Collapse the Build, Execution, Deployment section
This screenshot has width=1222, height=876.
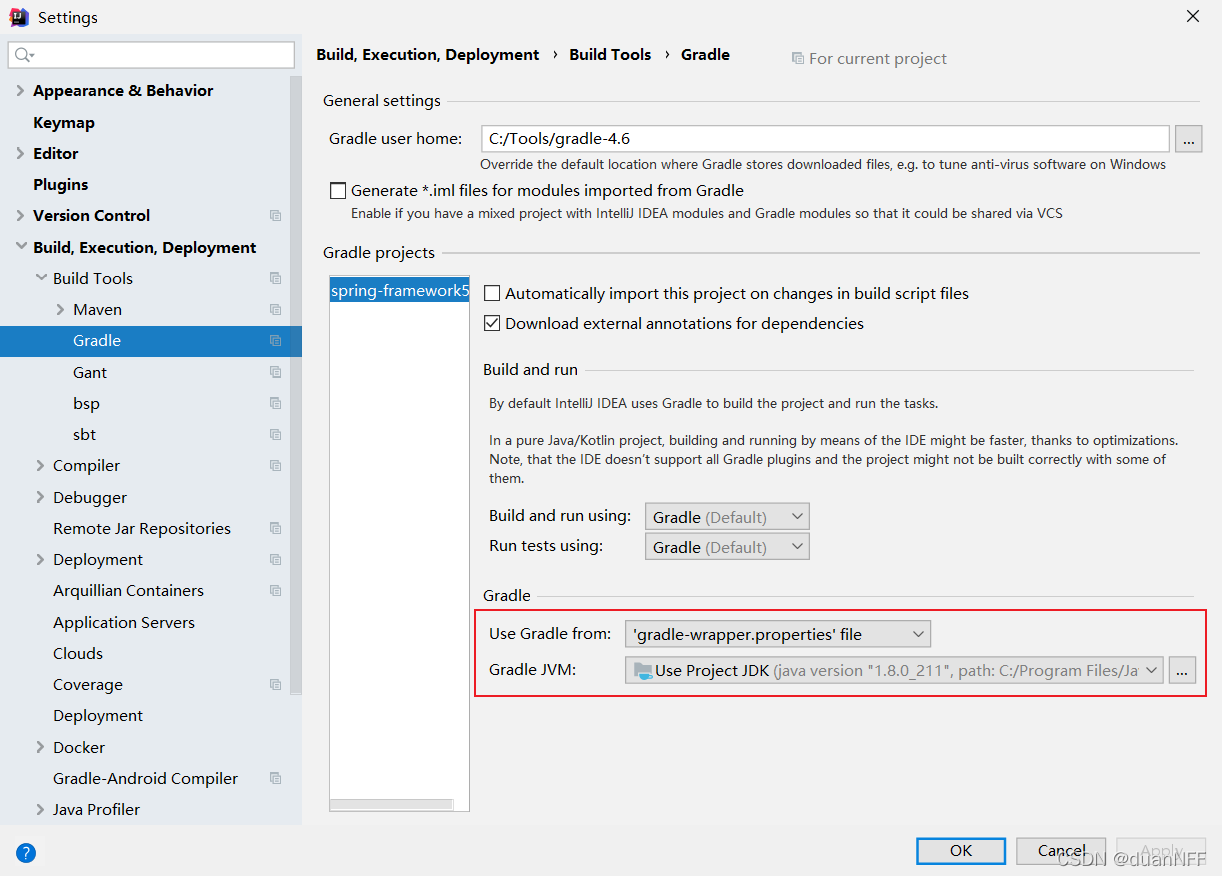tap(20, 247)
